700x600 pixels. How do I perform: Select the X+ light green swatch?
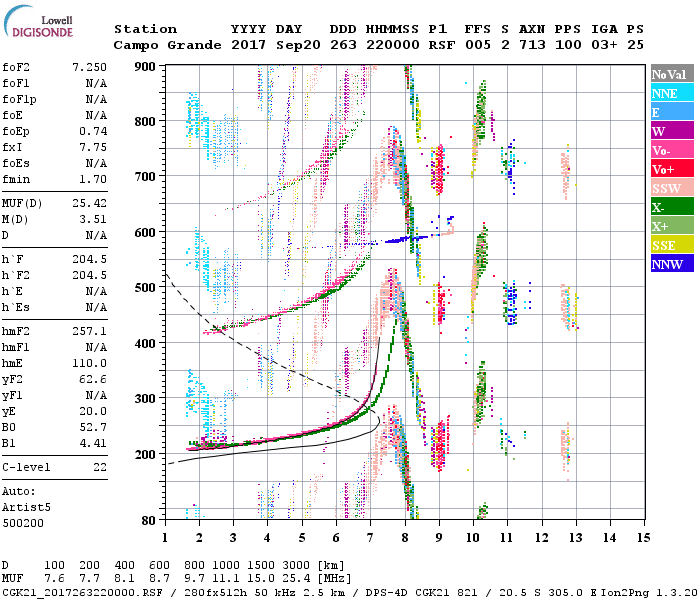coord(672,226)
